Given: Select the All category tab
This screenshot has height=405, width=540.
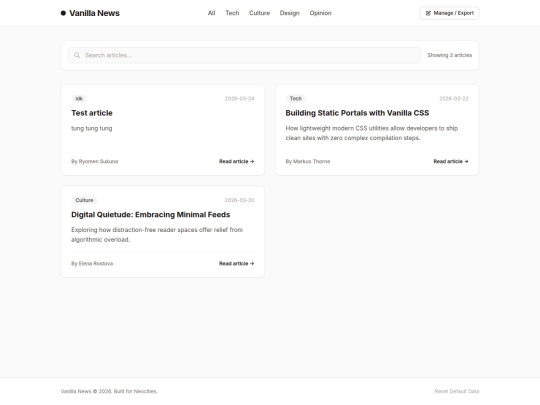Looking at the screenshot, I should click(x=211, y=13).
